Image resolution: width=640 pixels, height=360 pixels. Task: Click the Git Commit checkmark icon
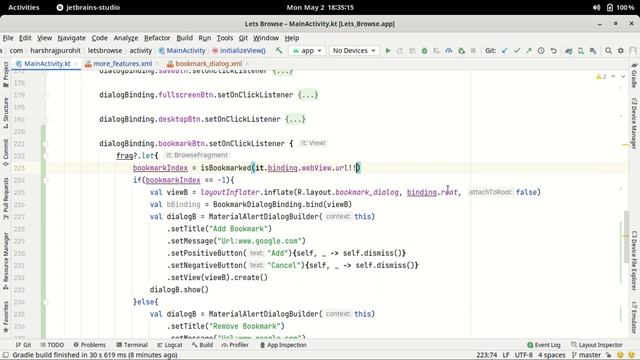click(517, 51)
